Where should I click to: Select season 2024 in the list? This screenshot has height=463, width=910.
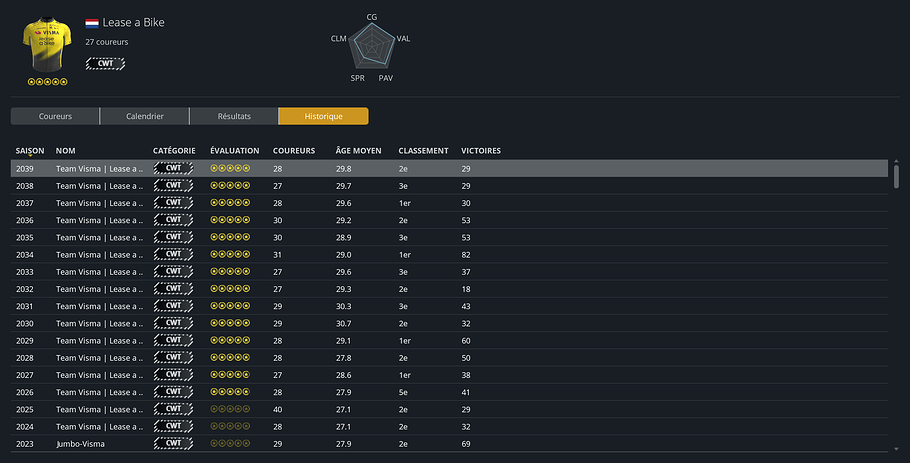449,426
